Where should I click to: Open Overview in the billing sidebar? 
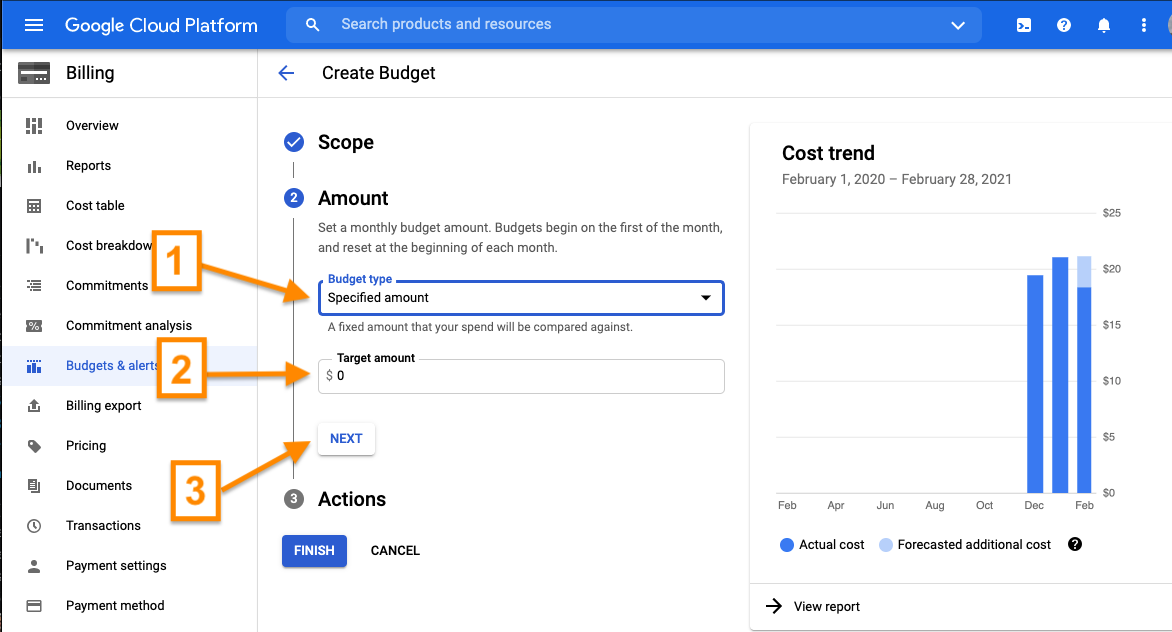tap(92, 126)
